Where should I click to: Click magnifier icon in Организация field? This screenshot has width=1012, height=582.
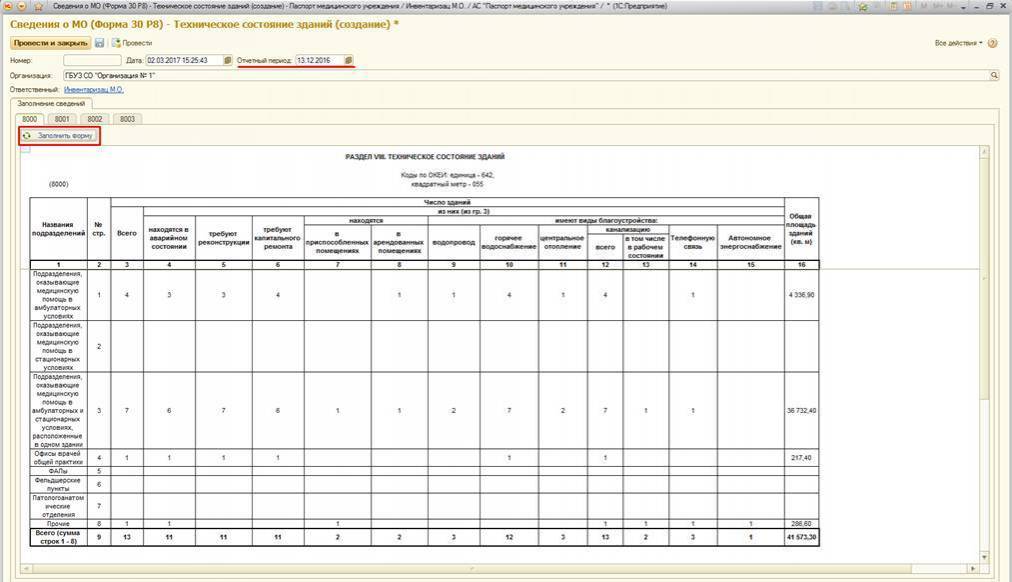[x=994, y=75]
